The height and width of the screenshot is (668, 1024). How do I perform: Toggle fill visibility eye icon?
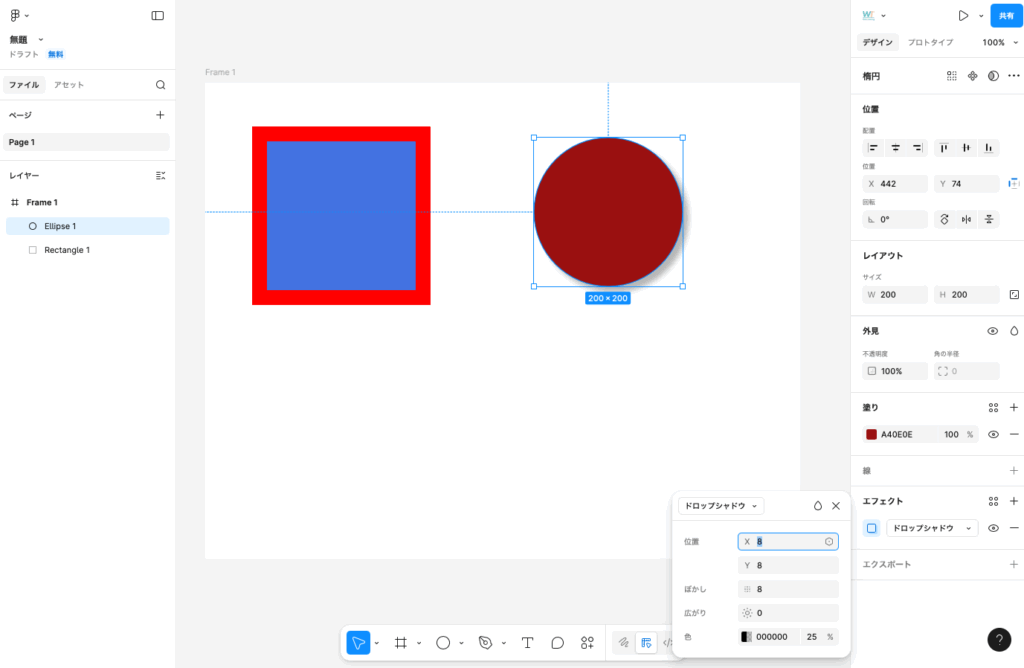point(993,435)
